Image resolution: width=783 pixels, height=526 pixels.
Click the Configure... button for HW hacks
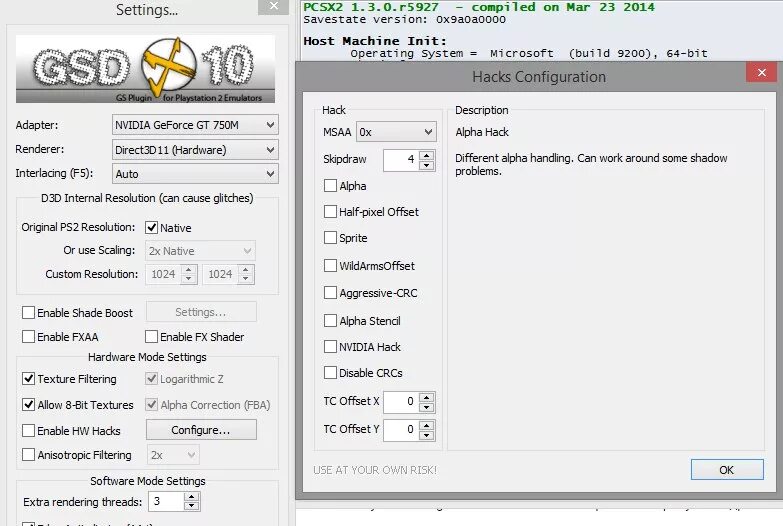coord(201,430)
